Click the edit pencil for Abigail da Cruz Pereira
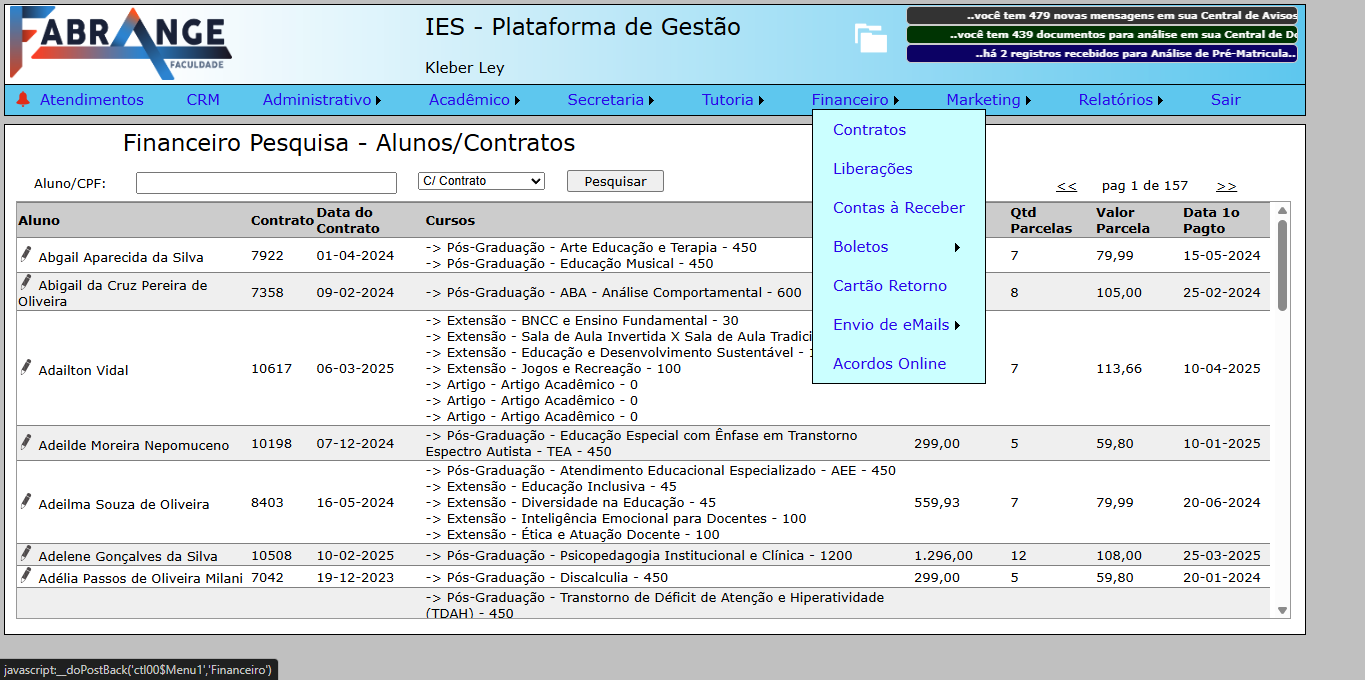 click(x=26, y=283)
